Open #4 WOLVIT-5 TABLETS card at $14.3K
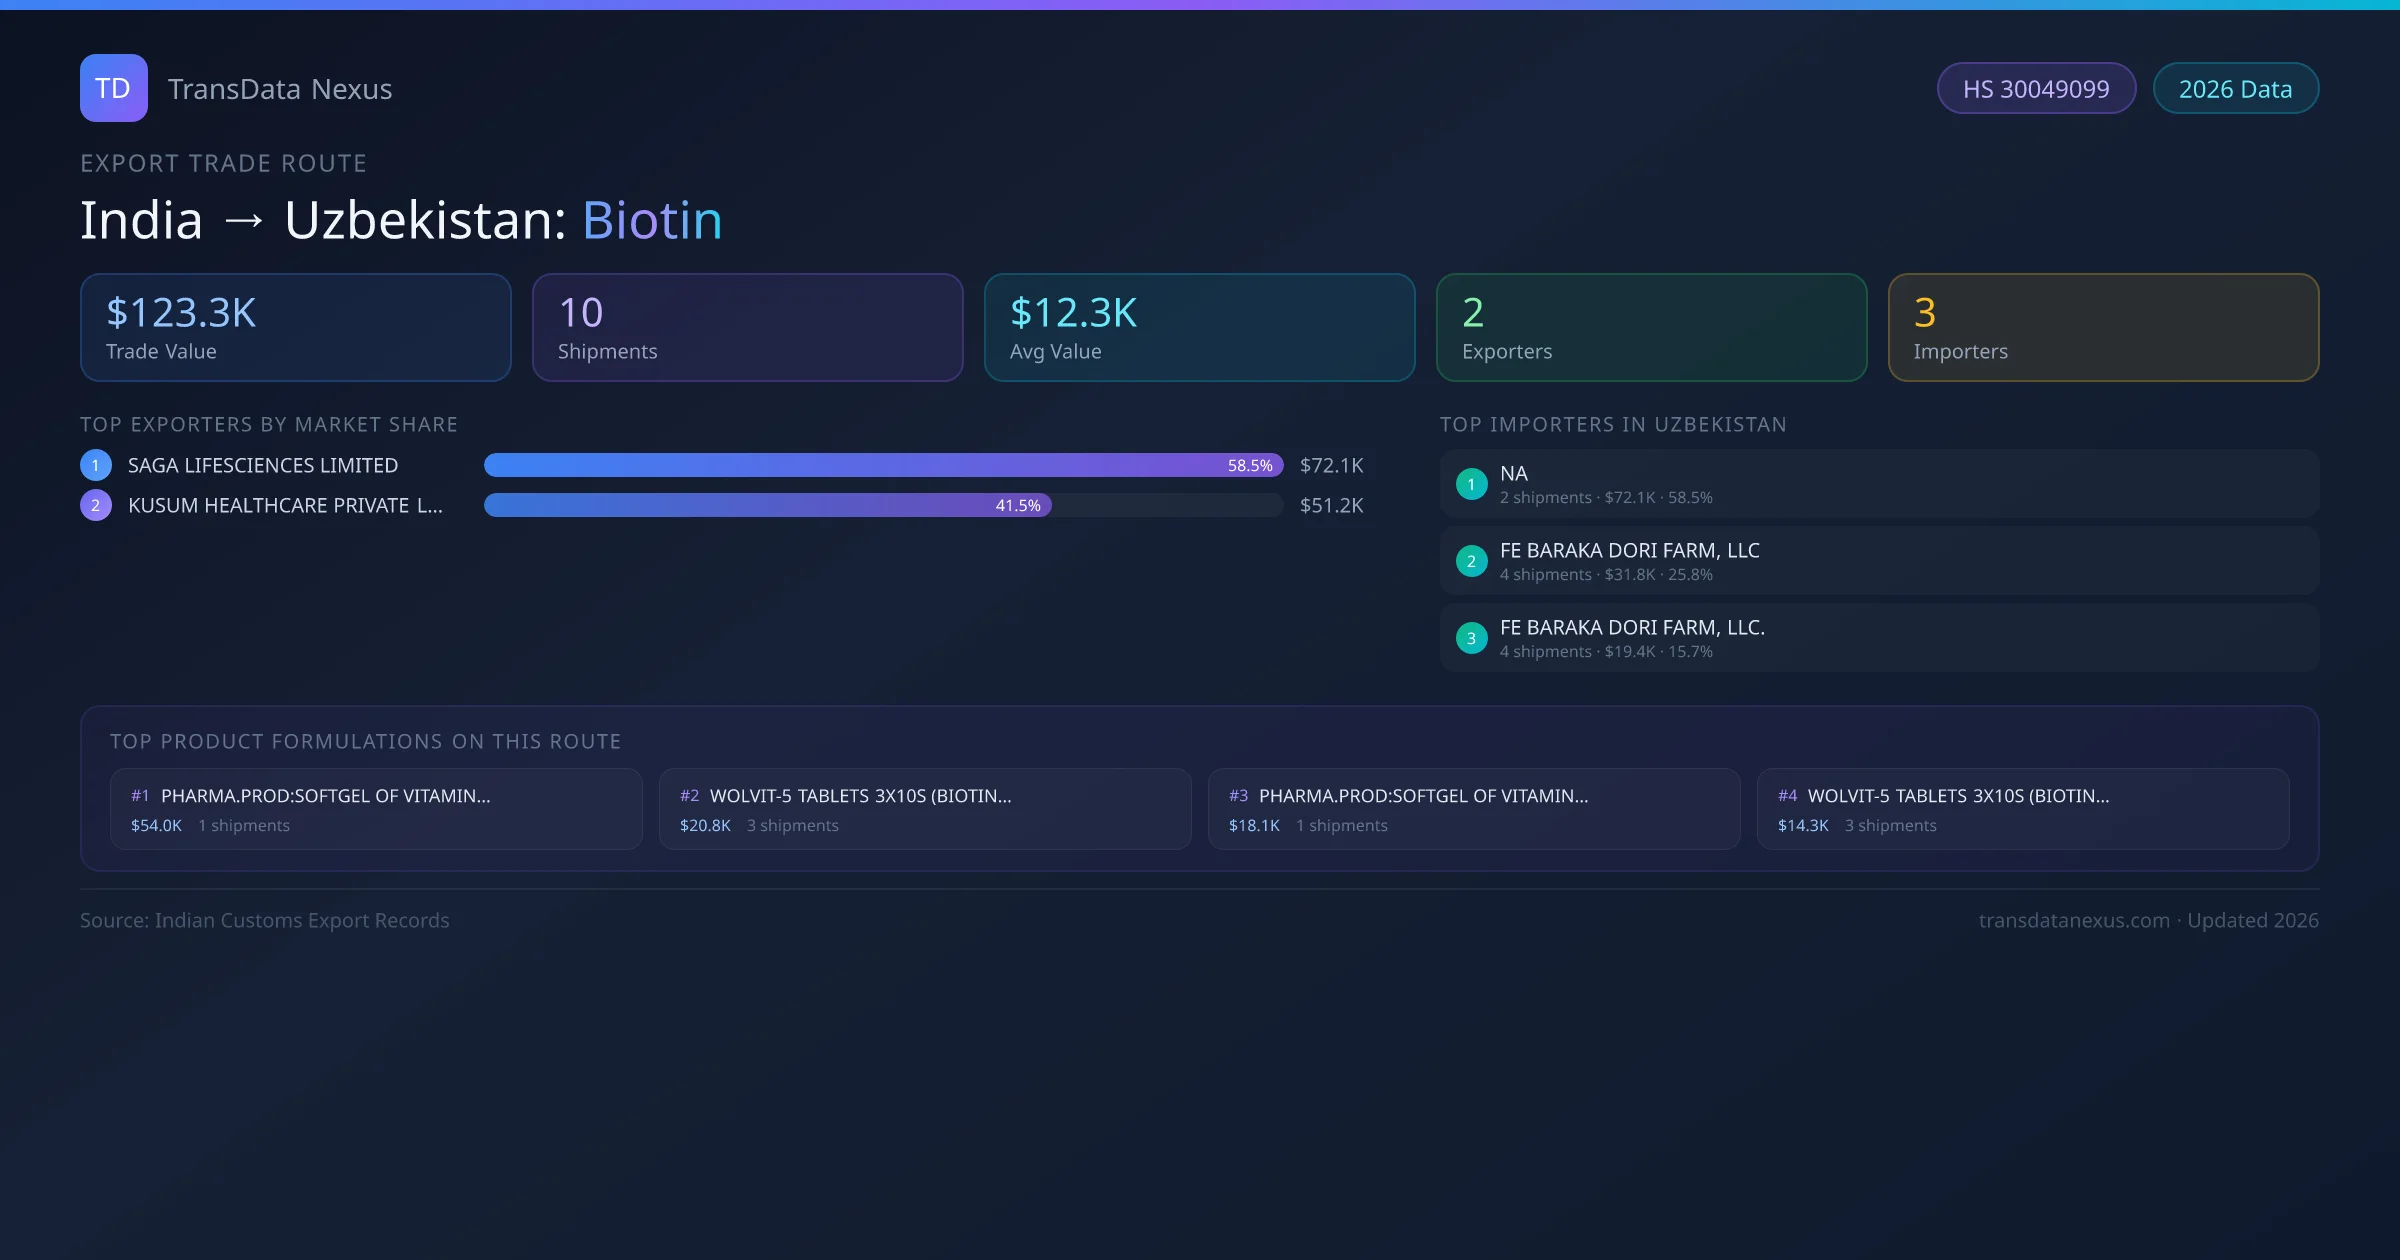 click(x=2022, y=809)
